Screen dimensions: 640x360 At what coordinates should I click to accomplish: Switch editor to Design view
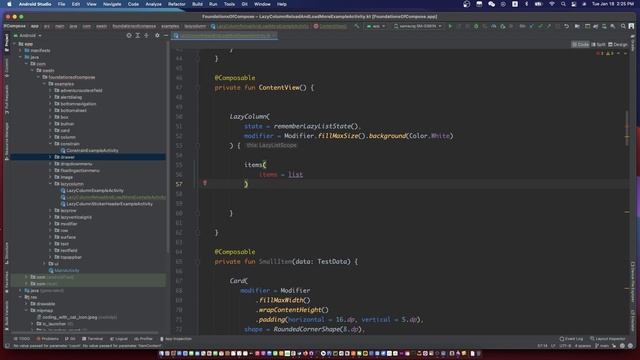click(x=618, y=44)
